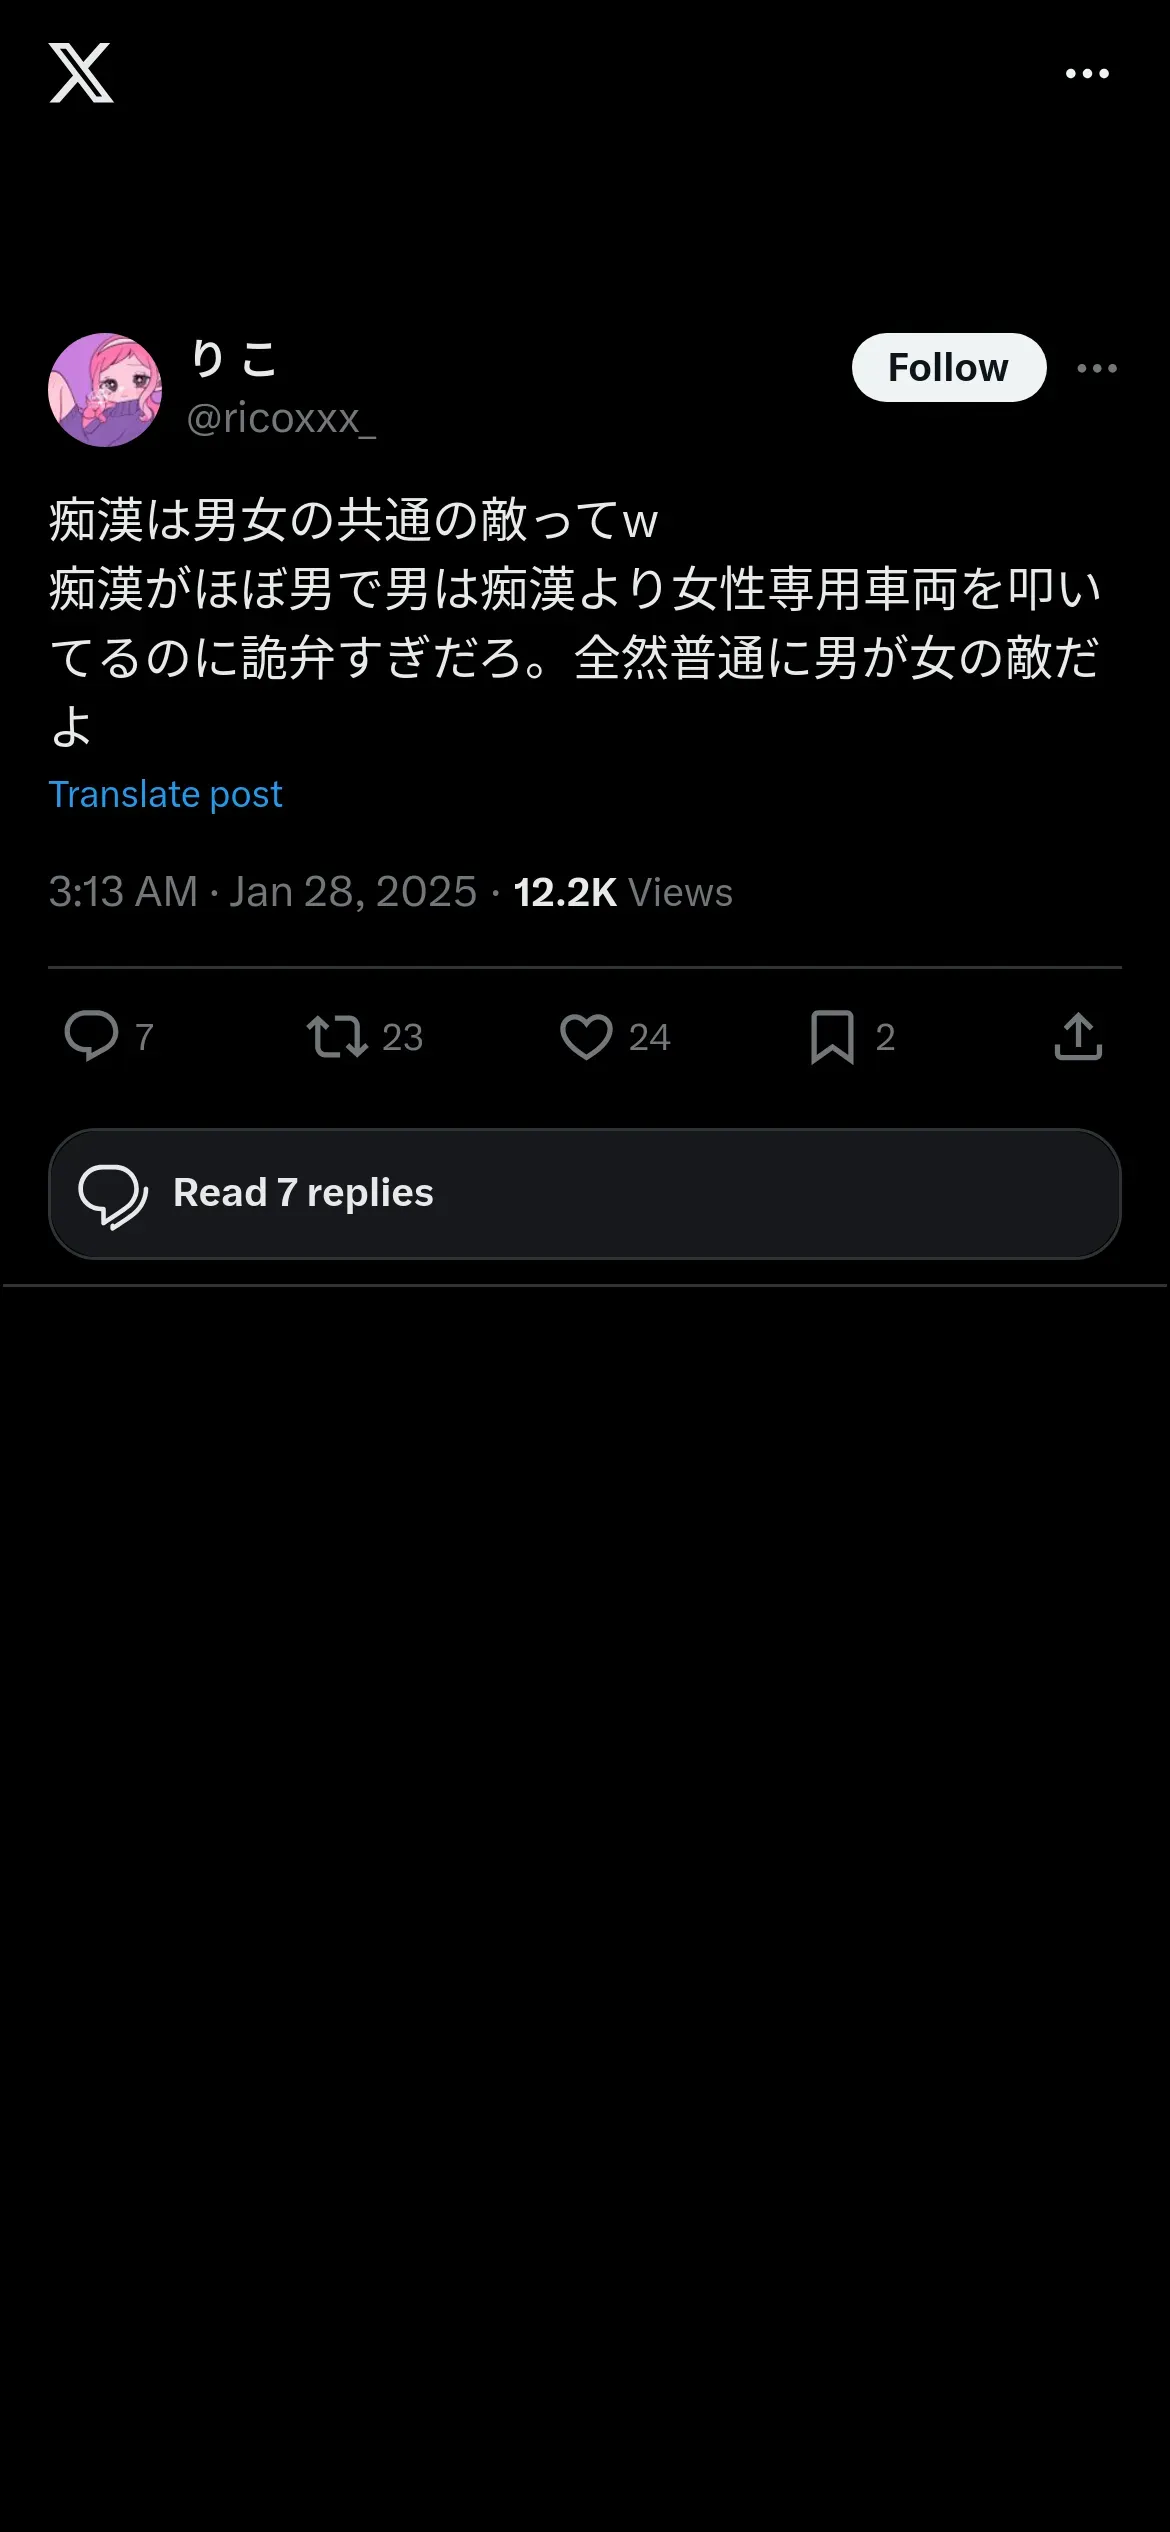
Task: Follow the @ricoxxx_ account
Action: (x=949, y=367)
